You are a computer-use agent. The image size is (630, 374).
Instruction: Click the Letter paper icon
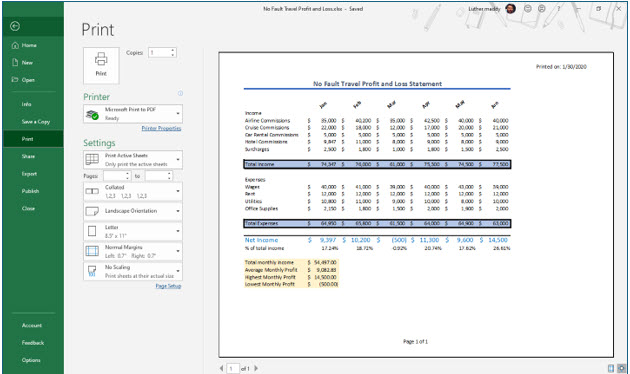[92, 231]
